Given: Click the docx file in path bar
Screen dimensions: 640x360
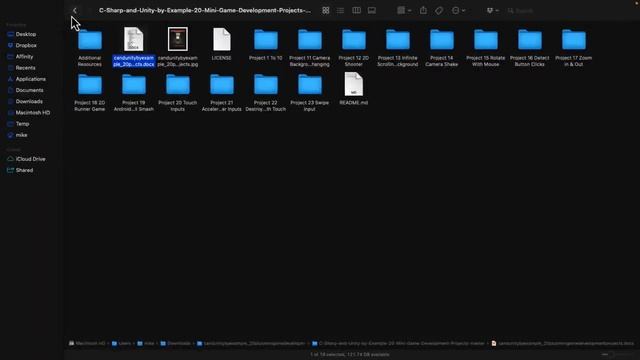Looking at the screenshot, I should tap(562, 343).
